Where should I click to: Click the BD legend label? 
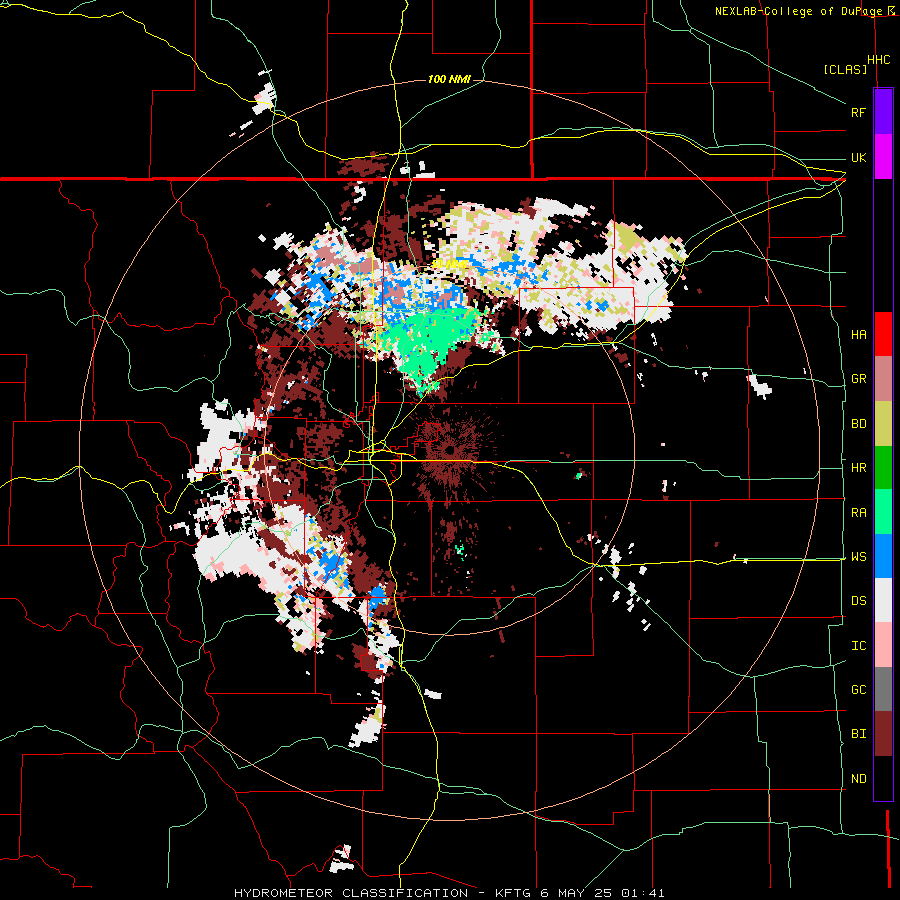coord(858,424)
